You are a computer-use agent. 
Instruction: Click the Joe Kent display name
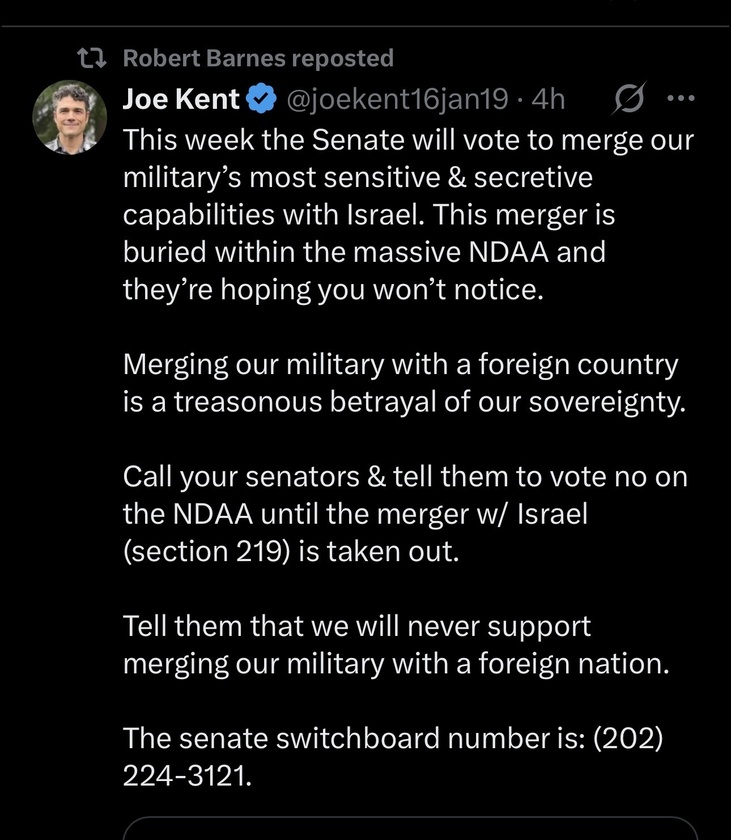click(x=181, y=99)
